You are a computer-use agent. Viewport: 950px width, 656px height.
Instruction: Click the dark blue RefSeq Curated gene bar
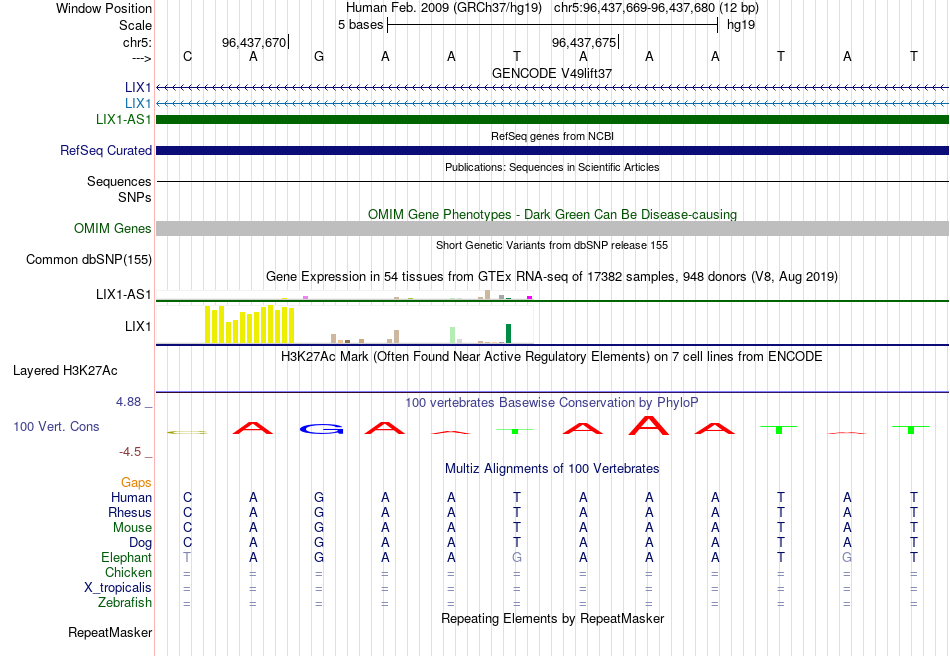(553, 150)
